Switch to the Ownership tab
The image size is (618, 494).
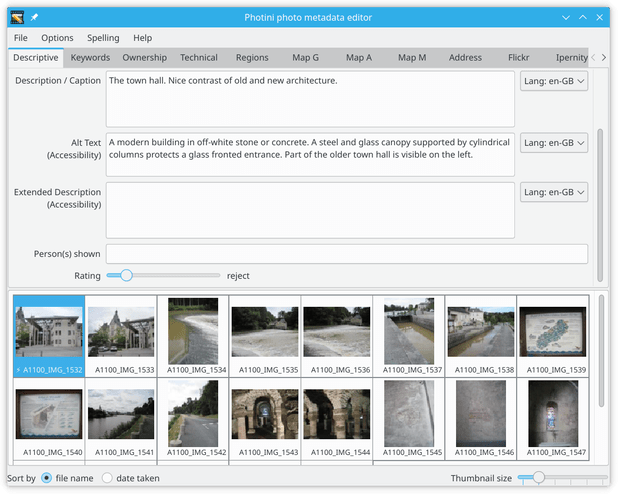[144, 58]
